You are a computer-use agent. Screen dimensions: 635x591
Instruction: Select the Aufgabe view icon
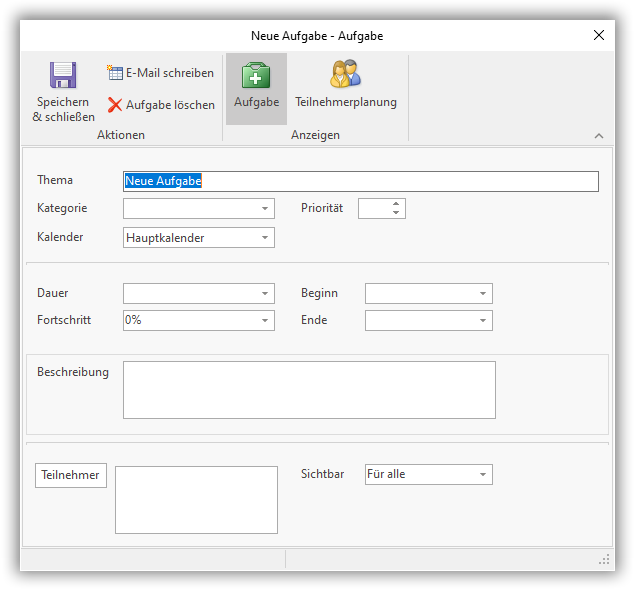[256, 76]
